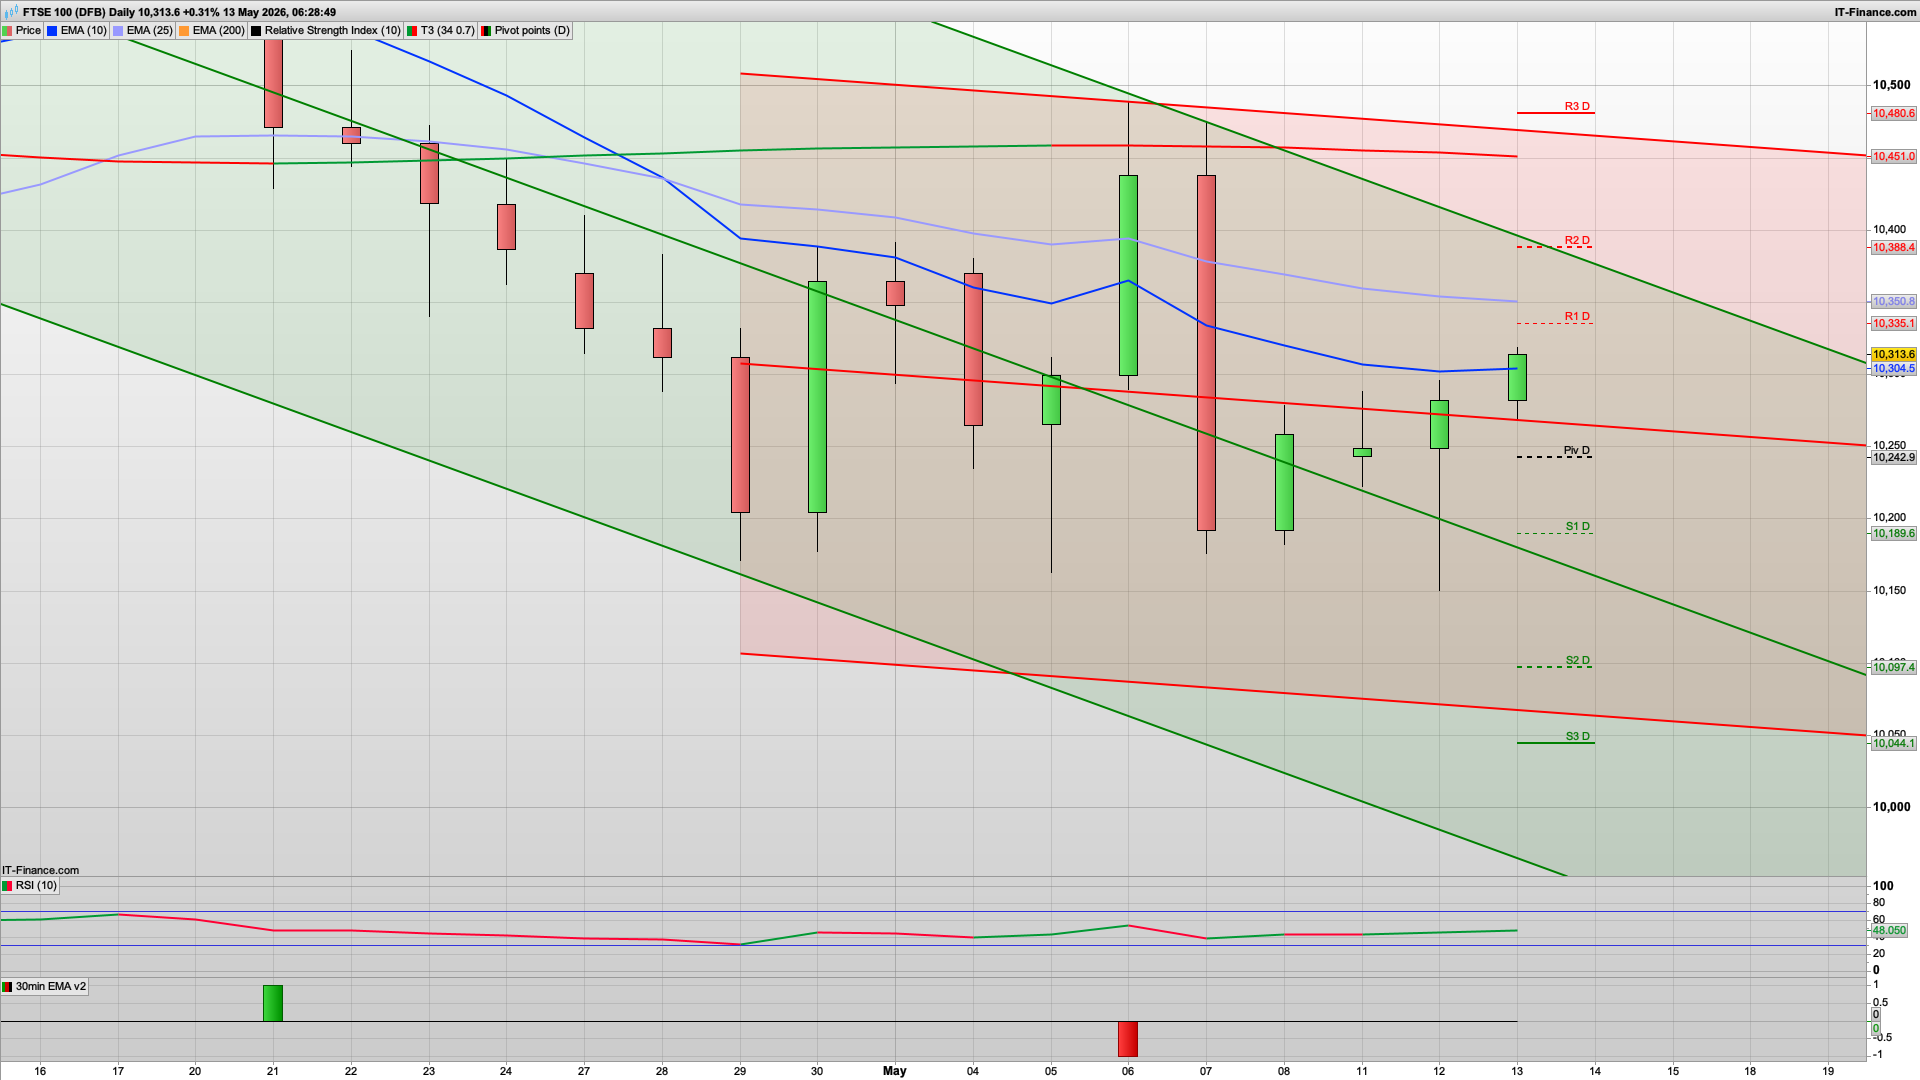
Task: Click the RSI value tag 48.050
Action: click(1889, 930)
